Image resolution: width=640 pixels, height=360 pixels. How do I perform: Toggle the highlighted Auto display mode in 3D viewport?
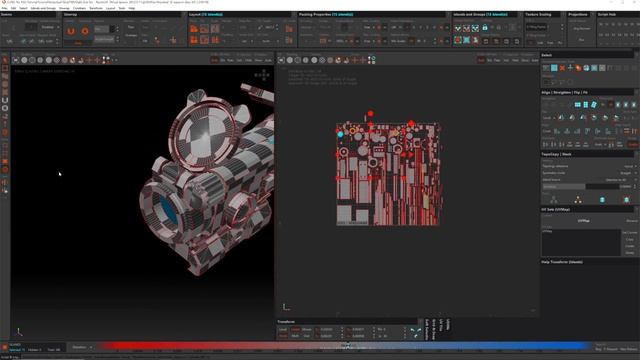(214, 60)
